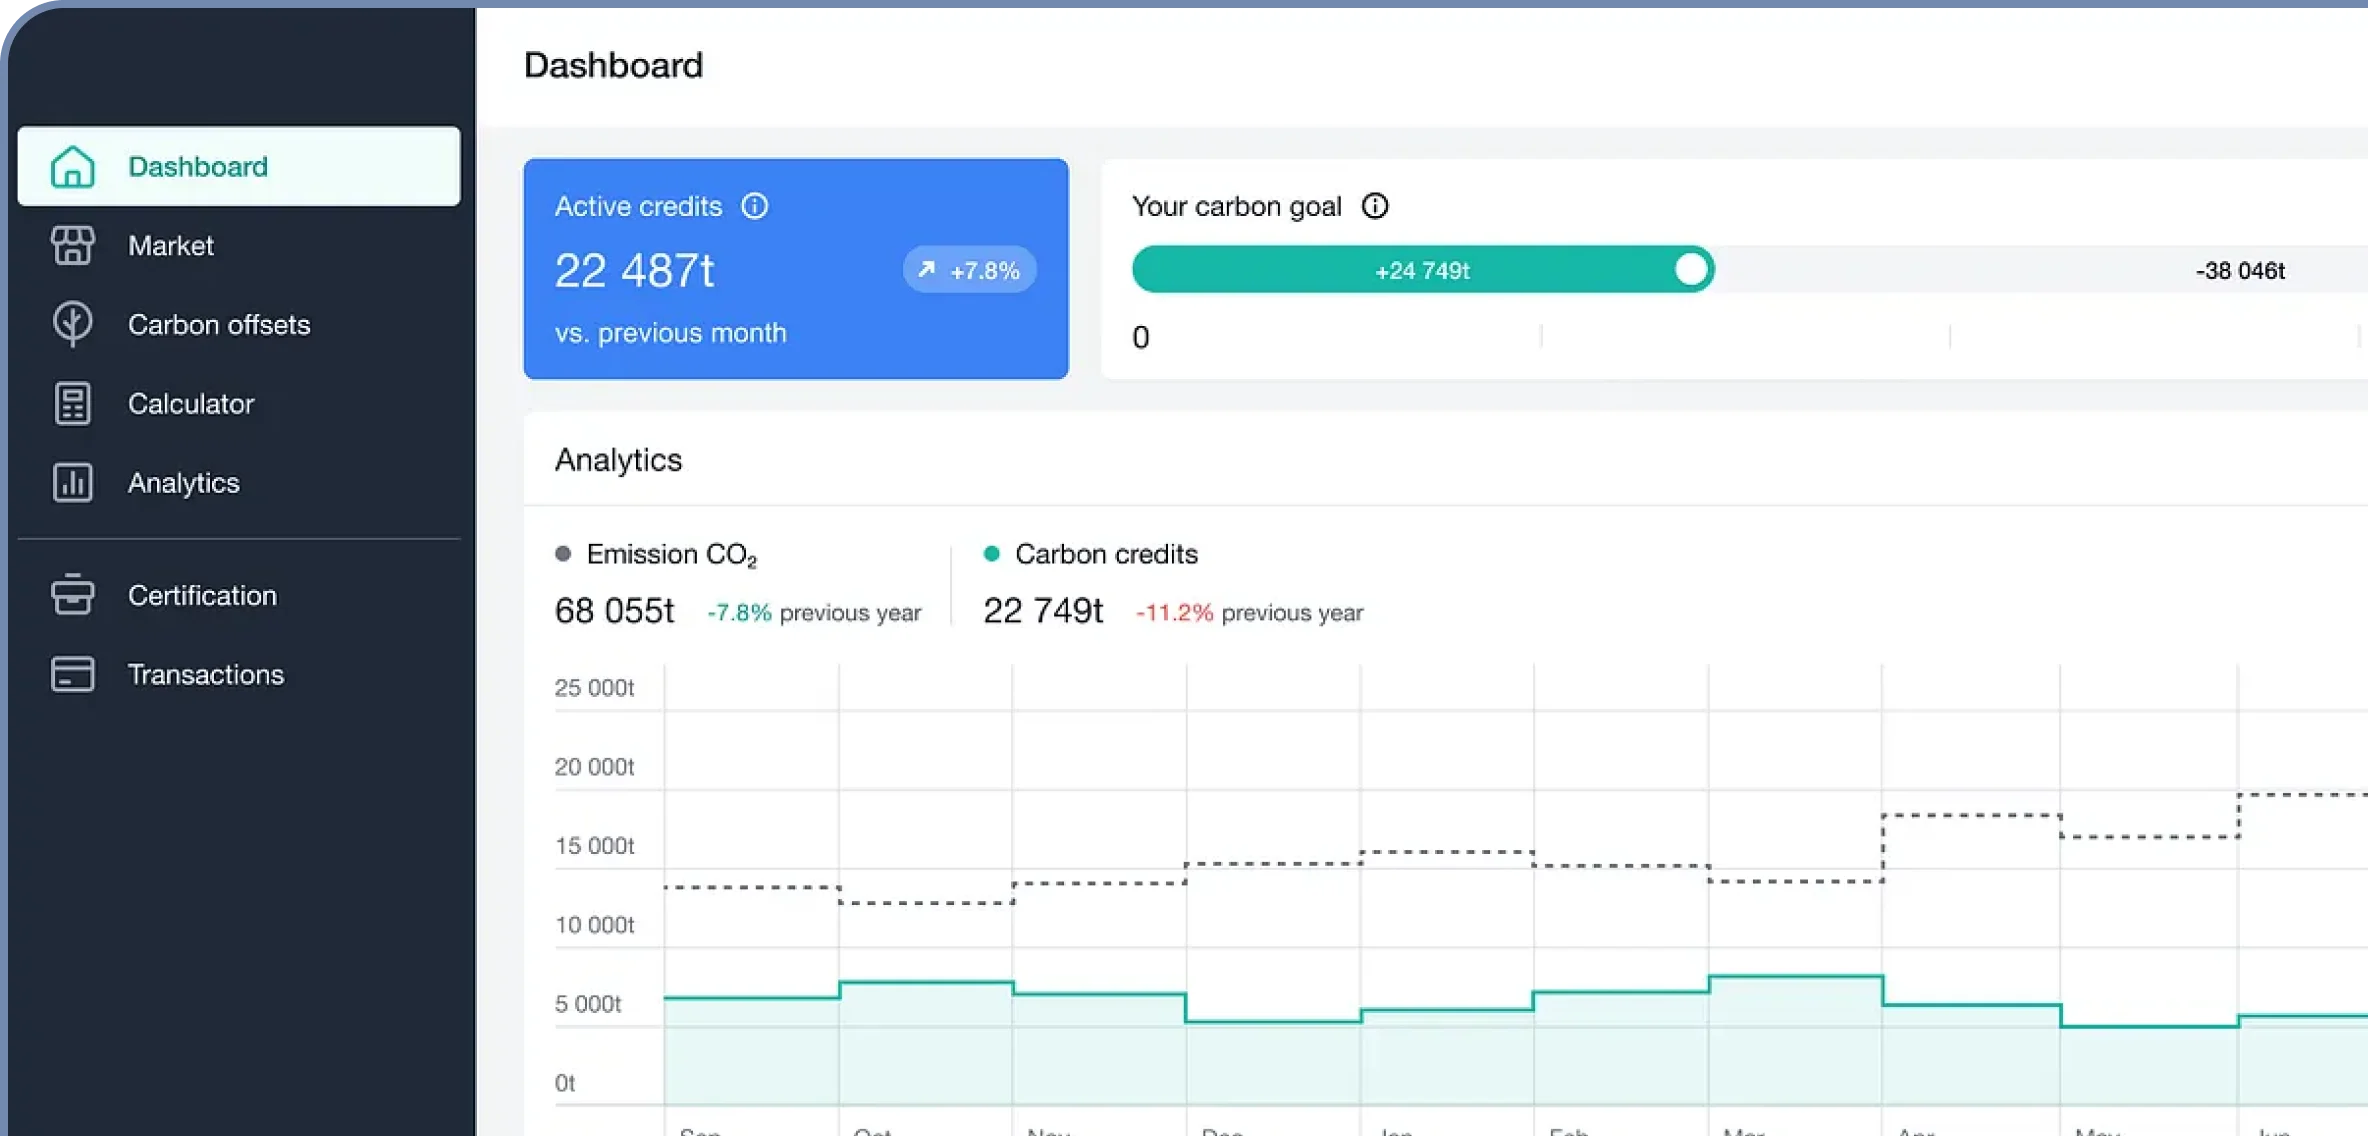Viewport: 2368px width, 1136px height.
Task: Go to the Carbon offsets page
Action: tap(219, 325)
